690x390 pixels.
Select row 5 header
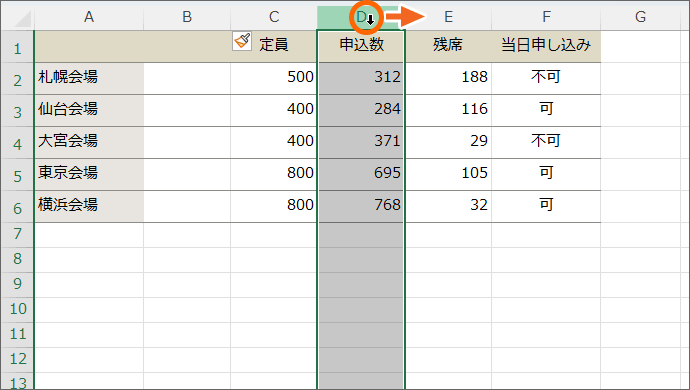pos(18,175)
